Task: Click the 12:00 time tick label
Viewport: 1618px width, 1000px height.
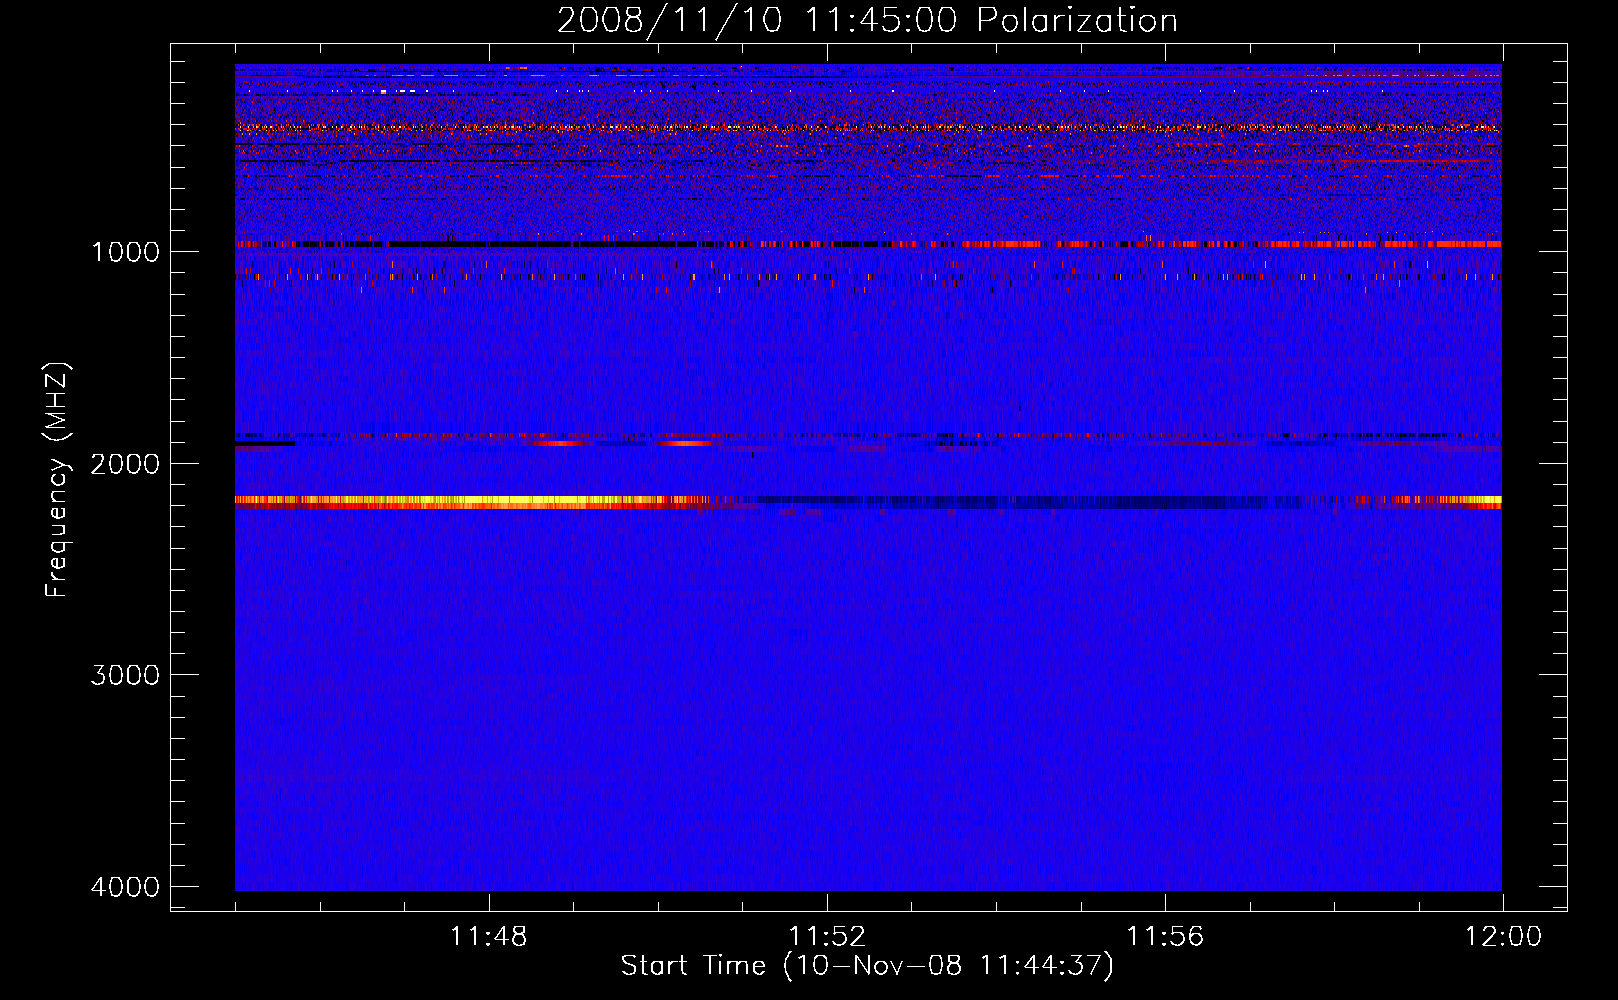Action: [1503, 937]
